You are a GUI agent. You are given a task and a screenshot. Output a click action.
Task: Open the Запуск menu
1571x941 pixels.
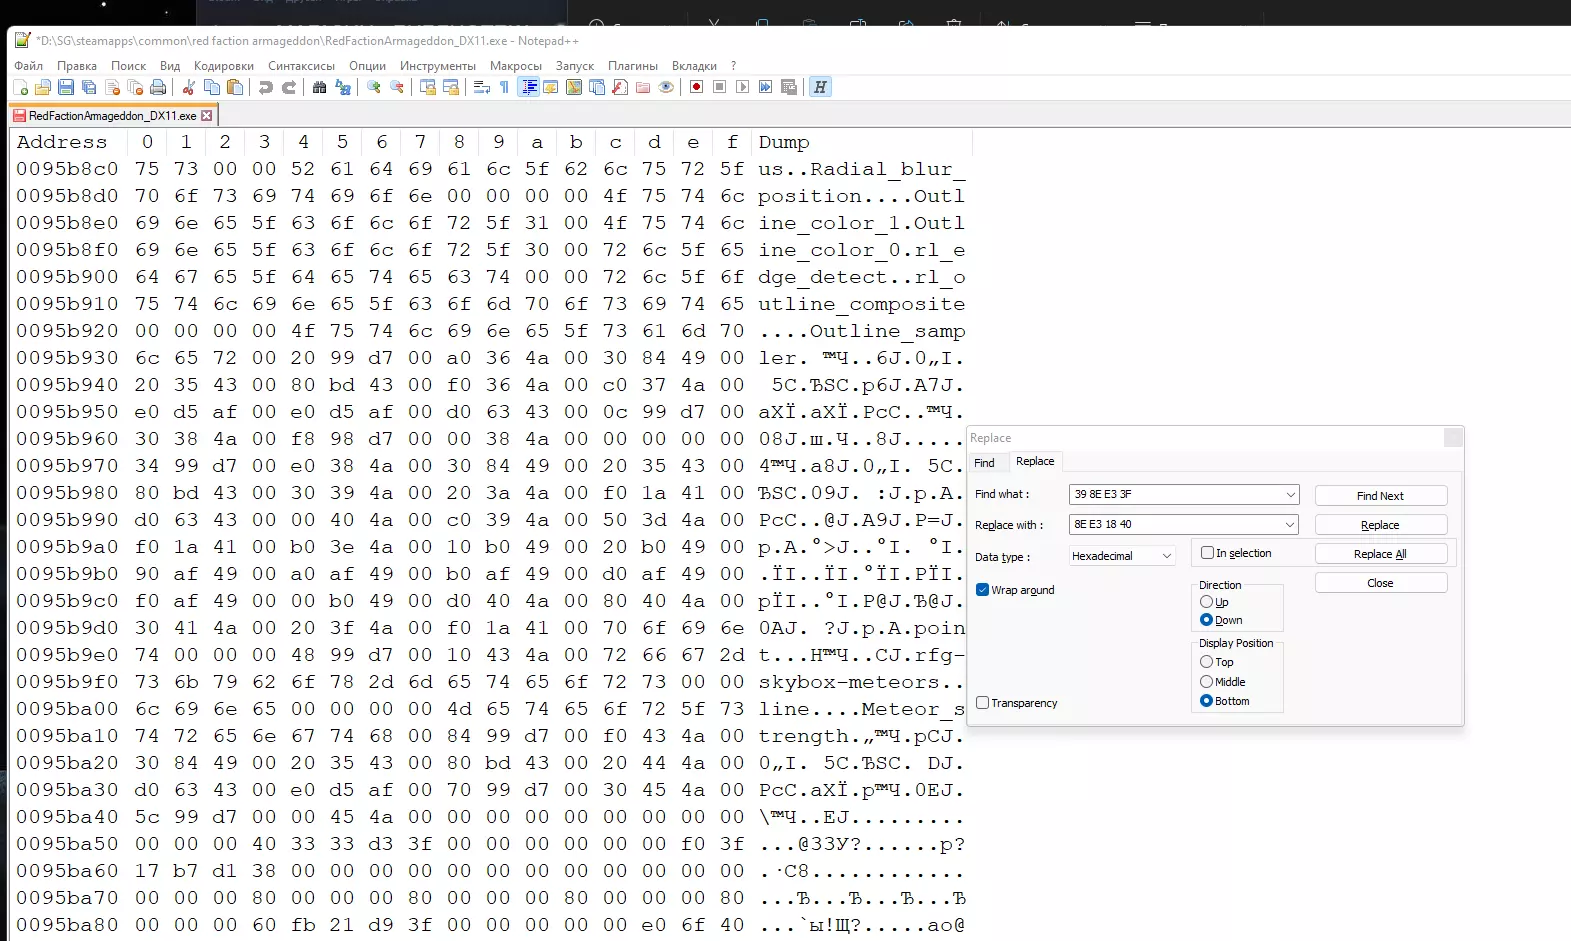(575, 66)
